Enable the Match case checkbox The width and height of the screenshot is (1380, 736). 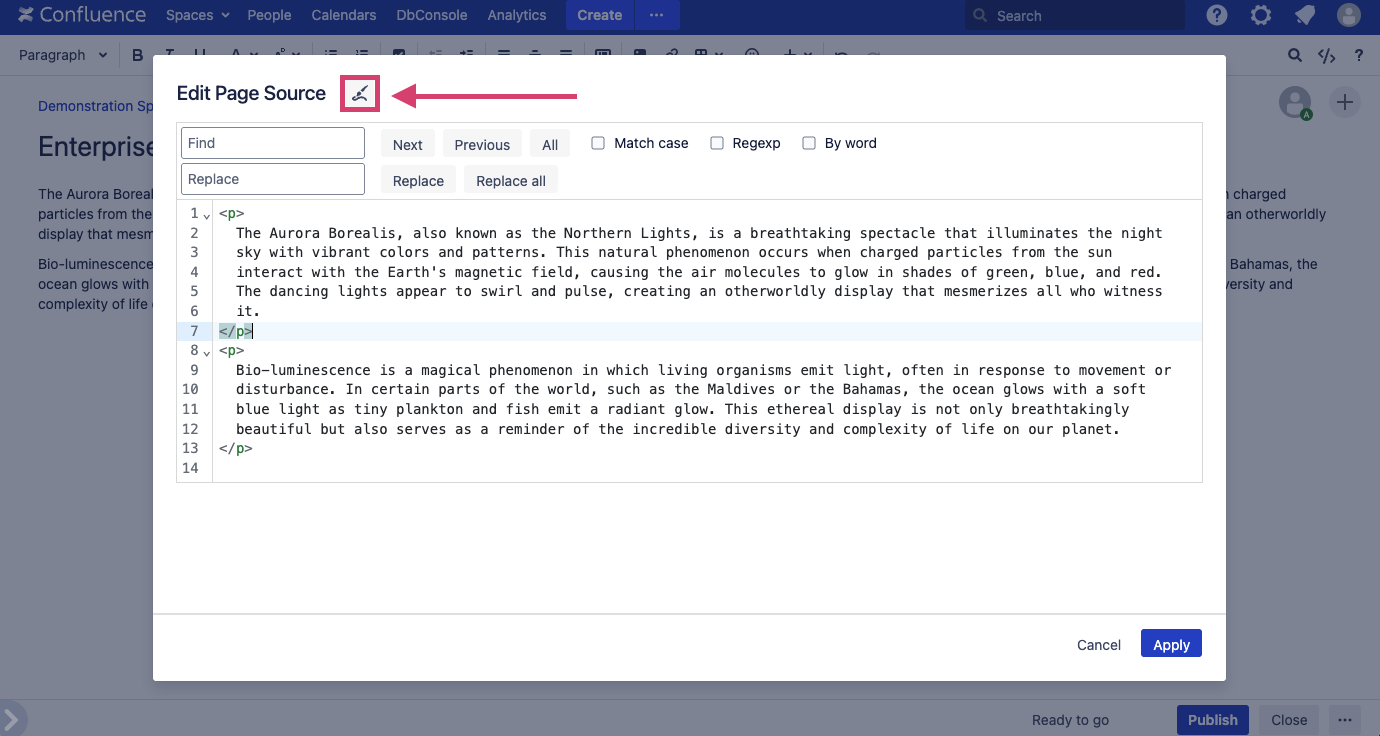click(x=598, y=143)
